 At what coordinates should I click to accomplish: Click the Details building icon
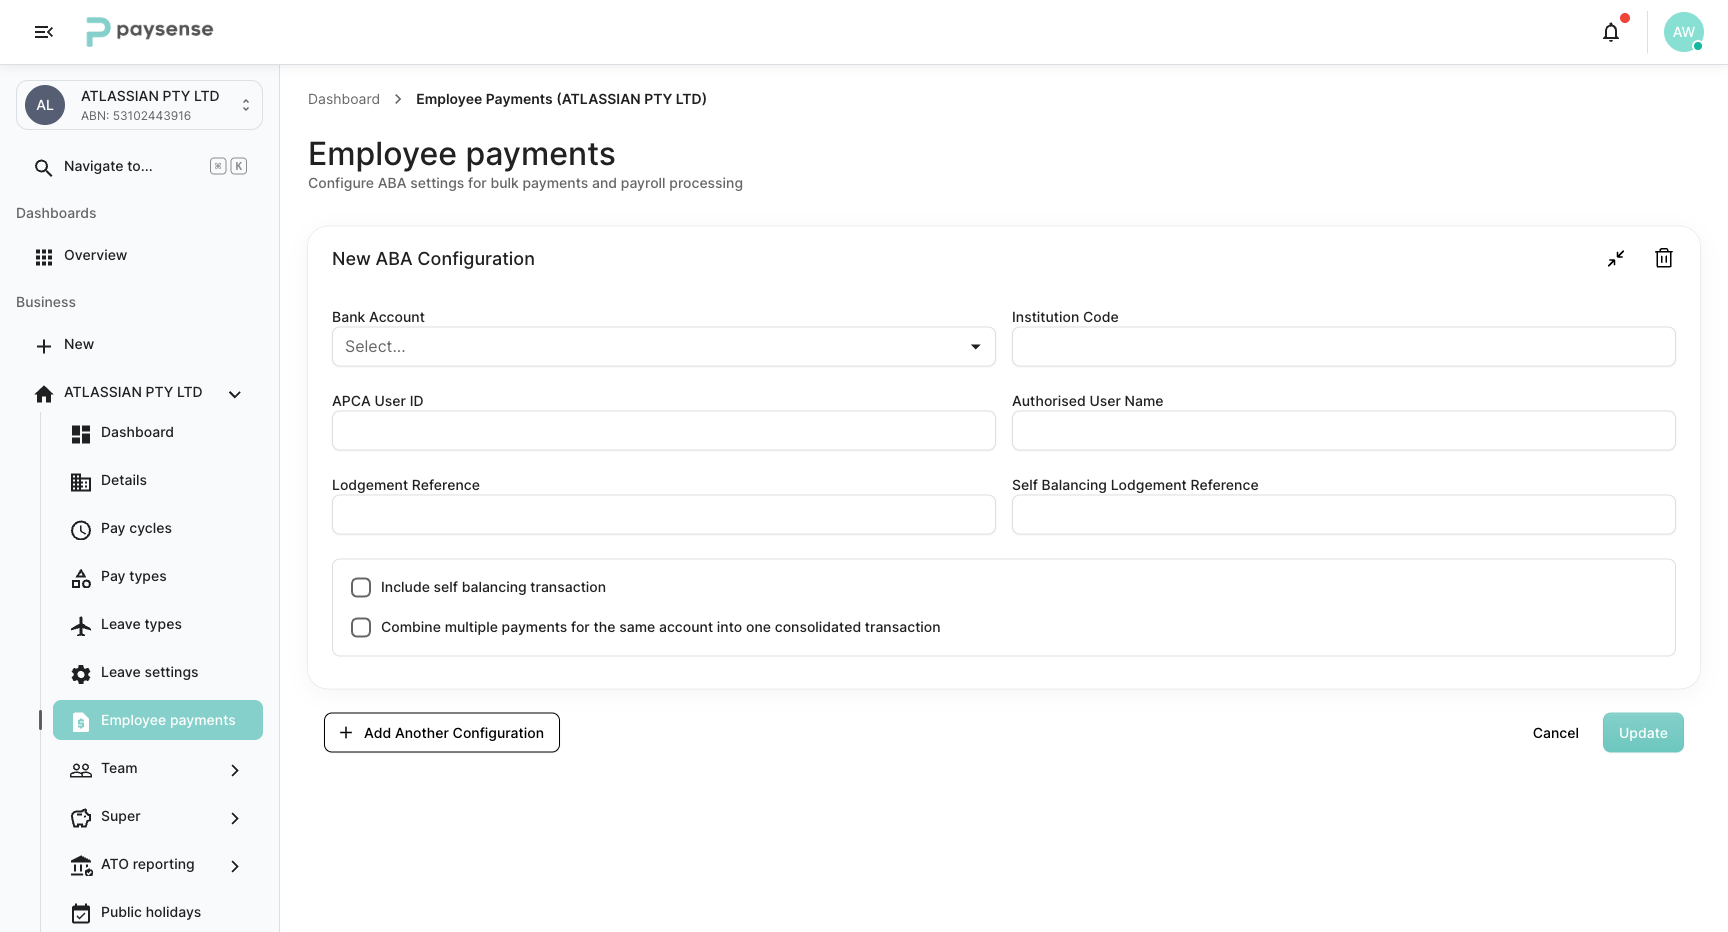pyautogui.click(x=81, y=482)
